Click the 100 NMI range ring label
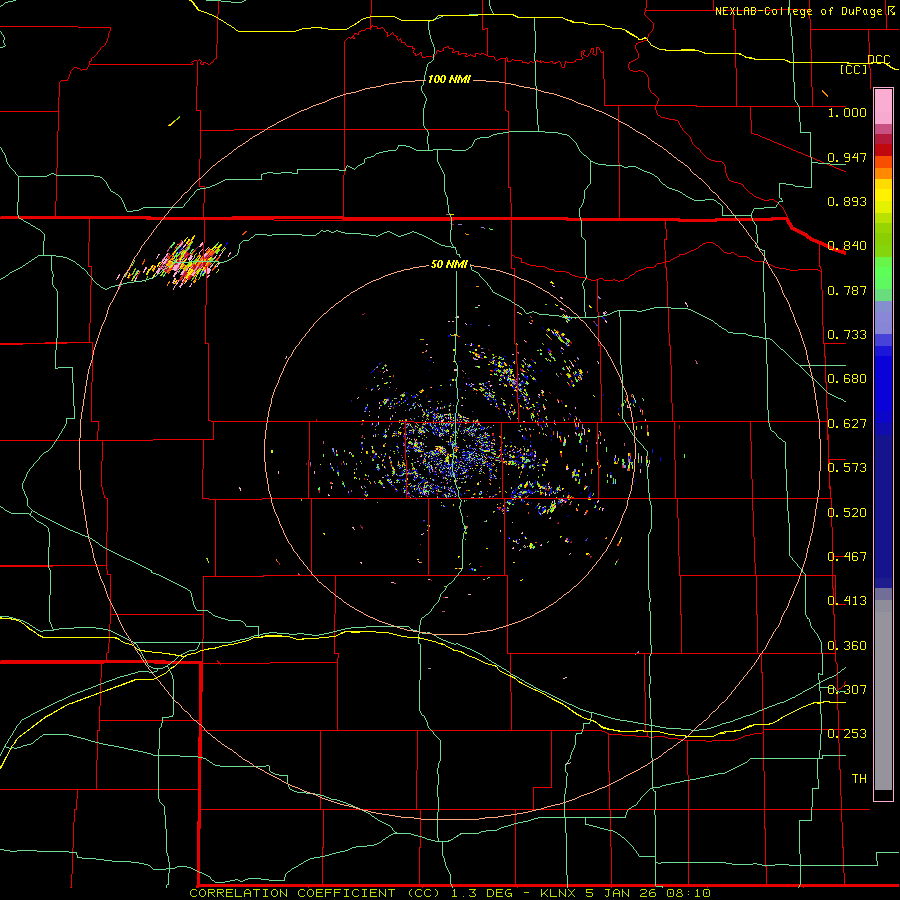 pyautogui.click(x=449, y=79)
